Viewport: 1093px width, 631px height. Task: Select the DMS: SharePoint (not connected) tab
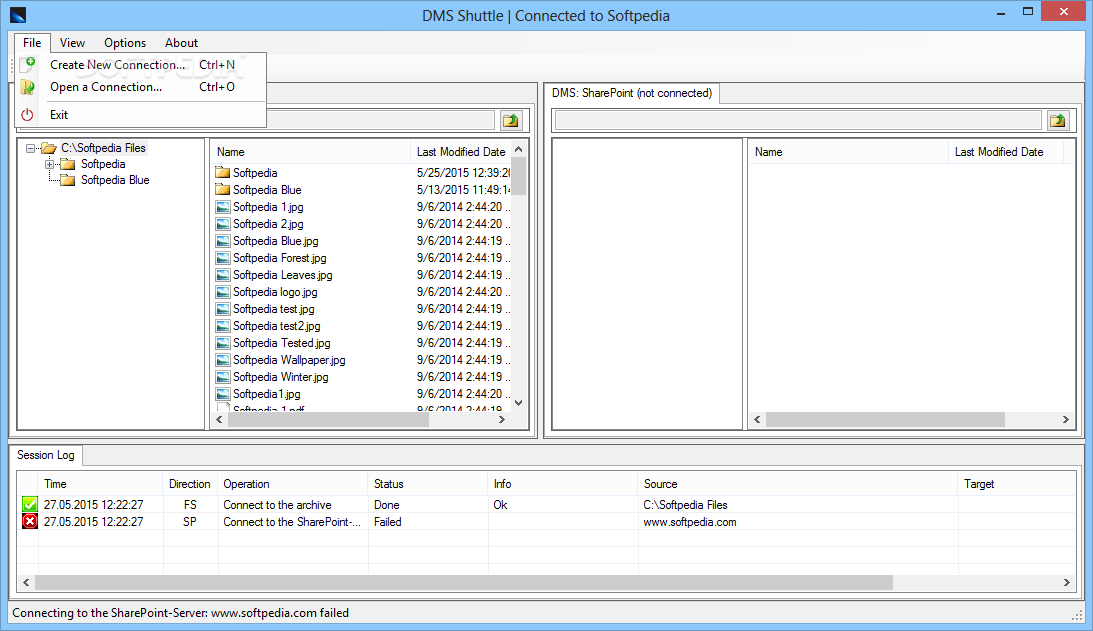click(632, 93)
